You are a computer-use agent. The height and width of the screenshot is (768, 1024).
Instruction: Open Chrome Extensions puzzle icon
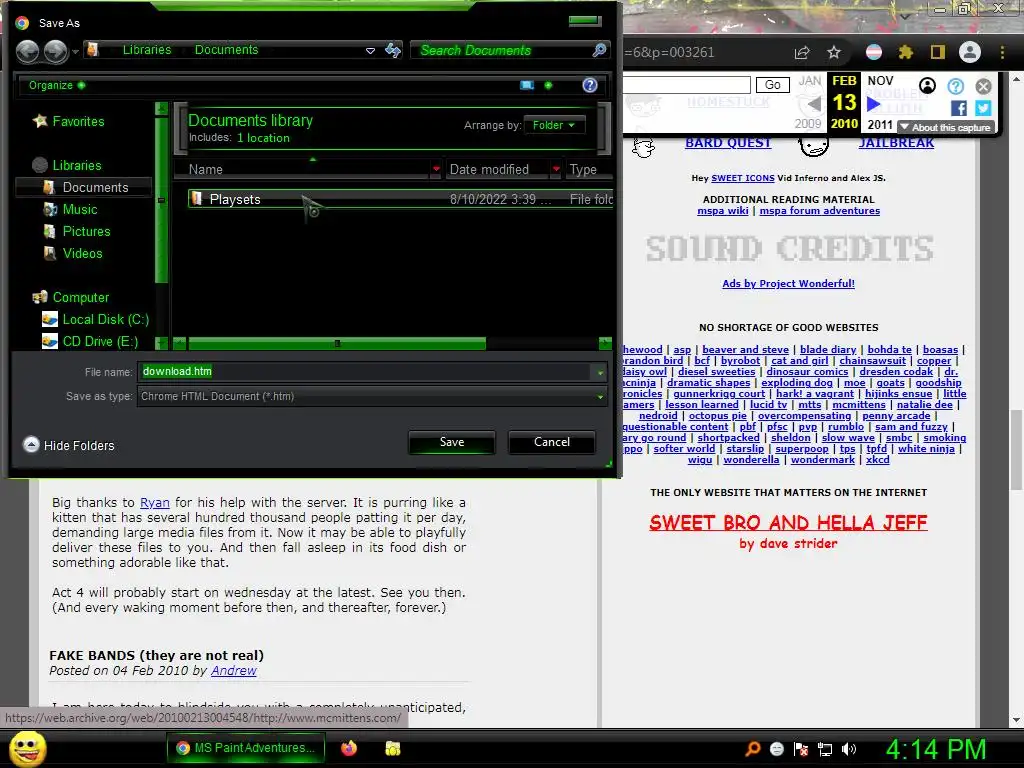pyautogui.click(x=905, y=52)
